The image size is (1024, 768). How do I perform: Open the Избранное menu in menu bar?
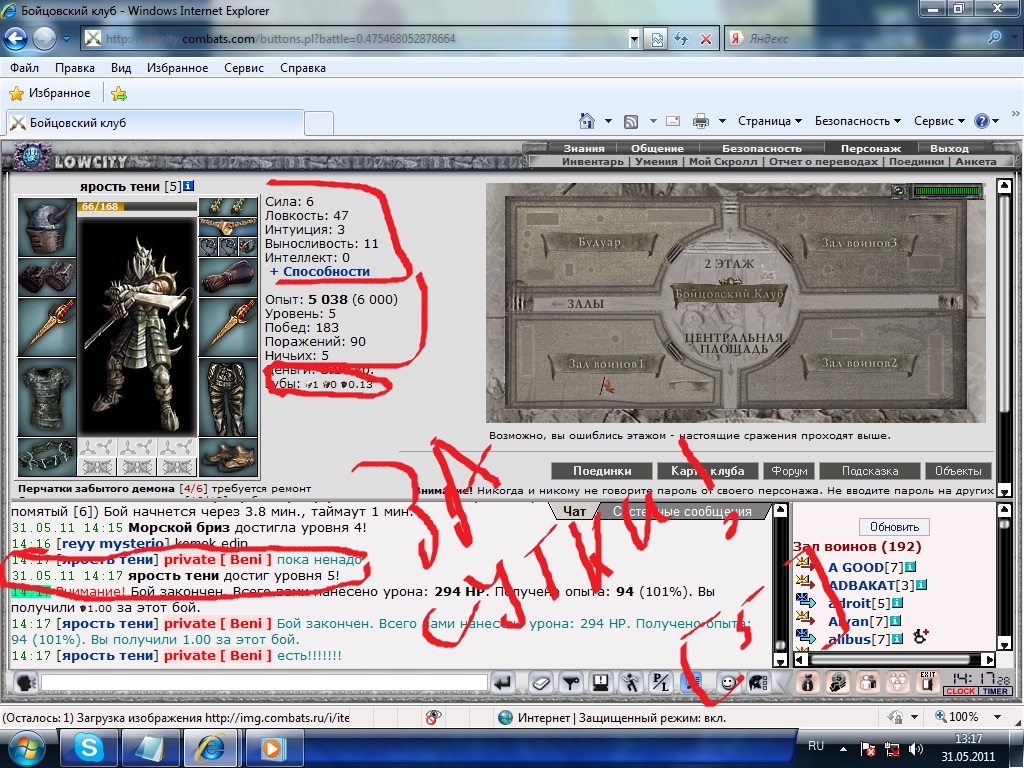177,68
